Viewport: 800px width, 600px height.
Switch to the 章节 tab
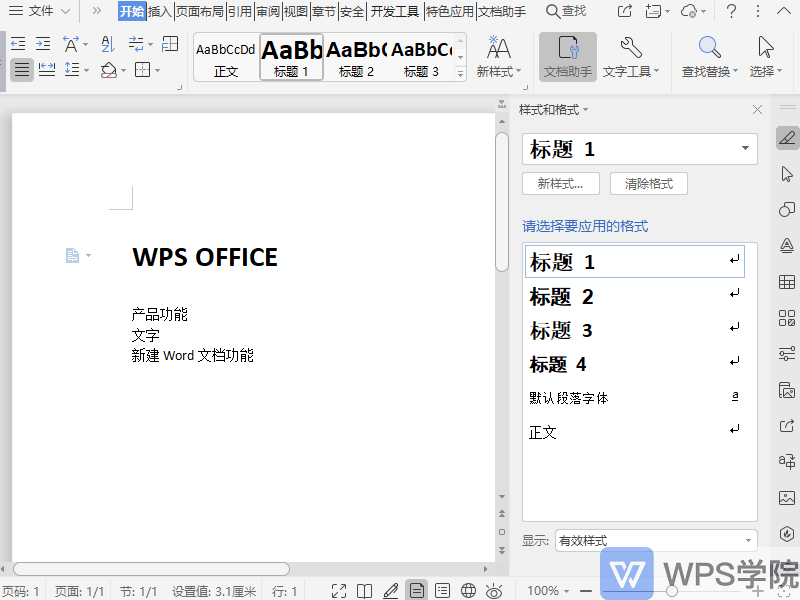[x=323, y=11]
